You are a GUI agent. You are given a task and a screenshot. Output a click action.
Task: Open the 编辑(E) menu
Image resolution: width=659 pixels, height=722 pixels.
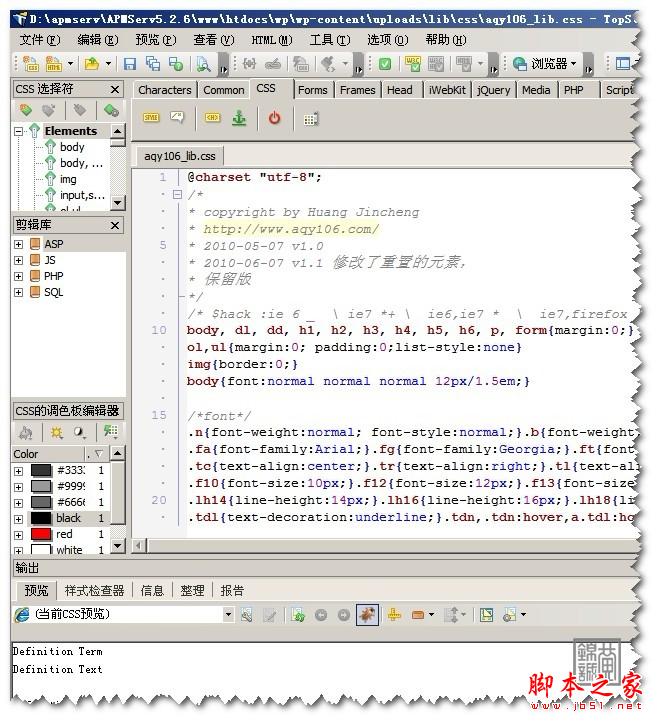pyautogui.click(x=98, y=40)
